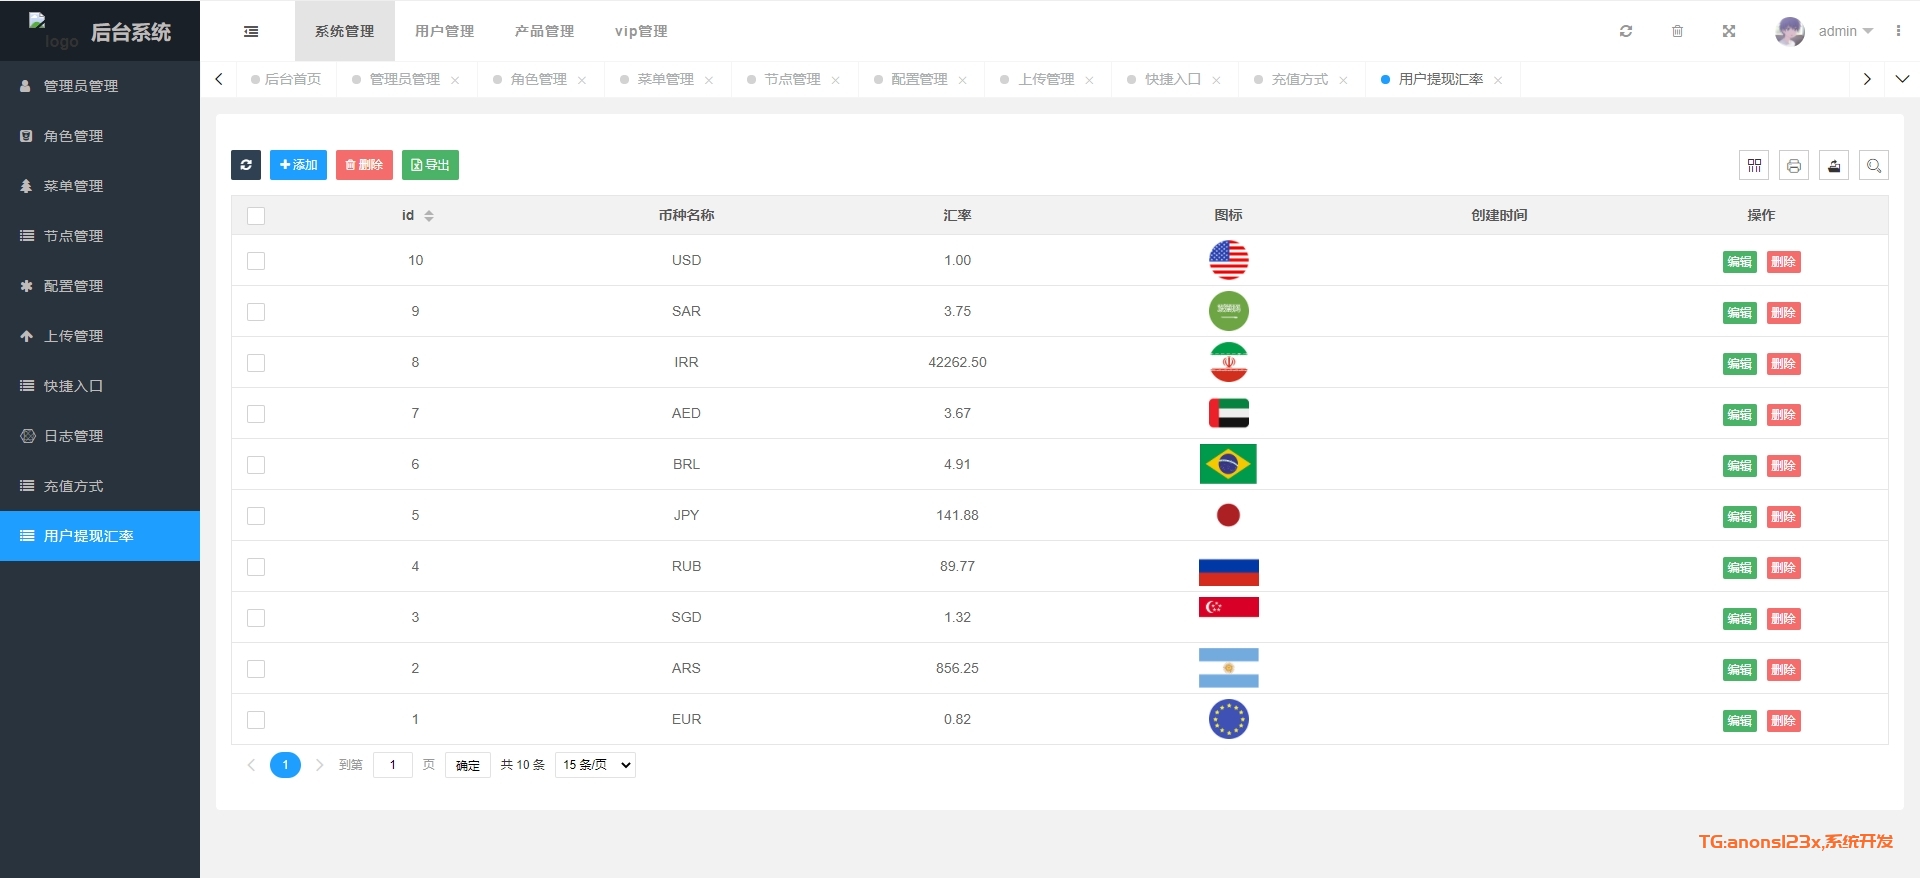Open the column filter grid icon
Screen dimensions: 1920x878
pyautogui.click(x=1754, y=166)
